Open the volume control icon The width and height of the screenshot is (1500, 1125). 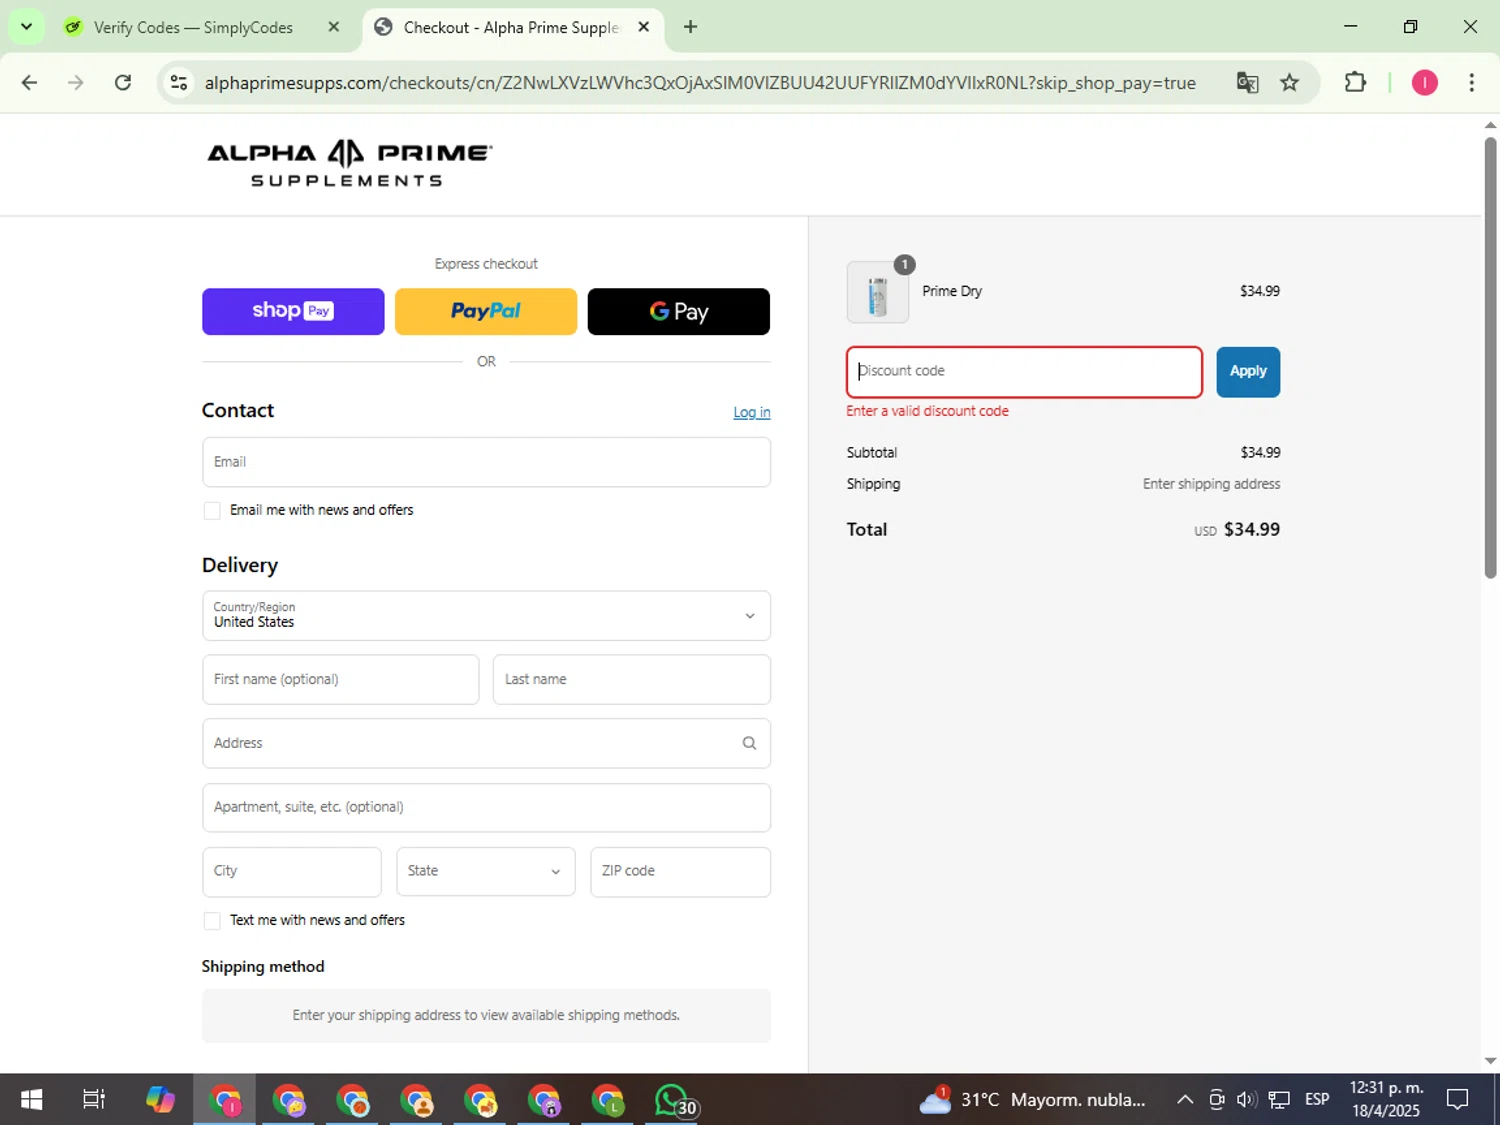click(x=1246, y=1100)
